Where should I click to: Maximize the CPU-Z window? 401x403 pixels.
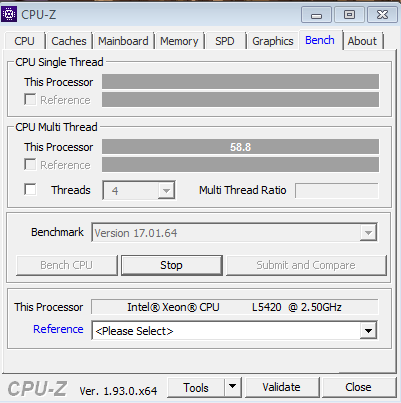coord(349,15)
